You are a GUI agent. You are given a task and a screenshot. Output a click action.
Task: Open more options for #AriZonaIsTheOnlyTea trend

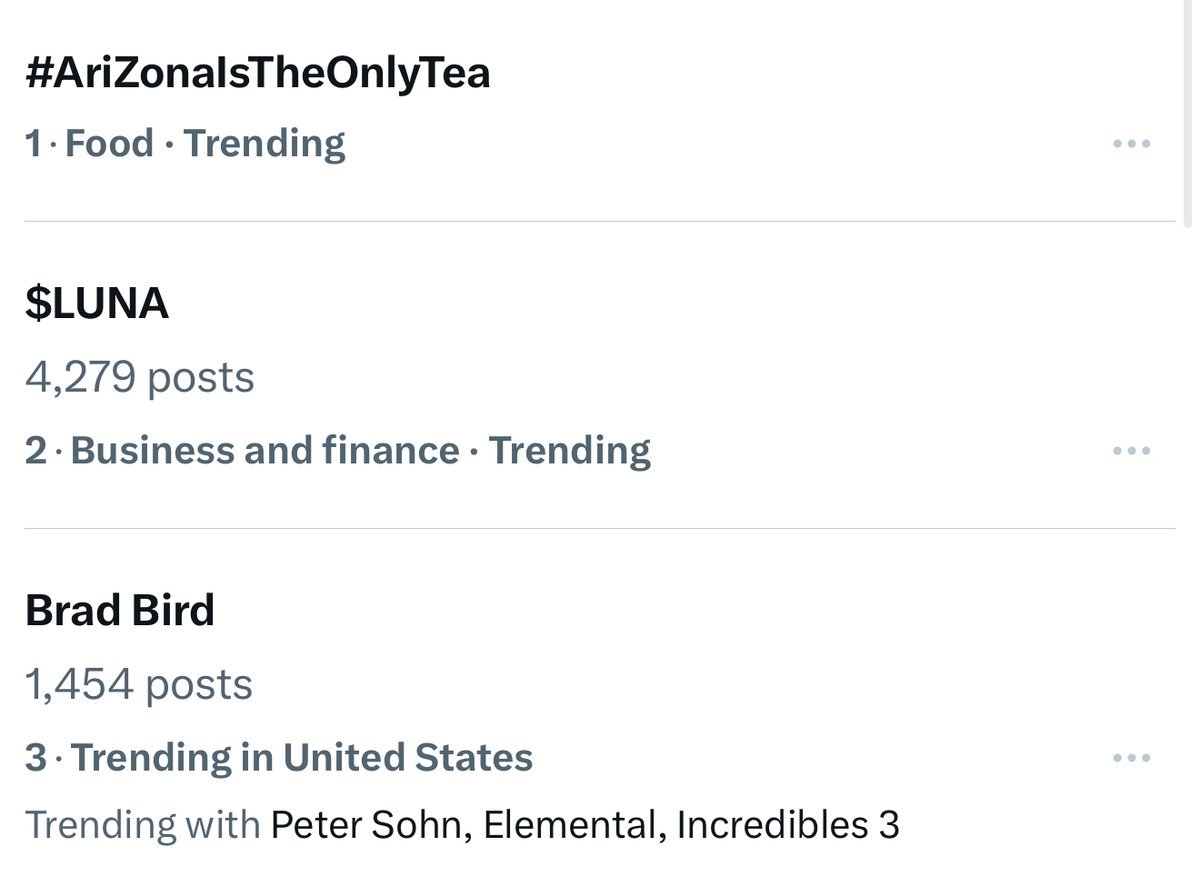[1131, 144]
